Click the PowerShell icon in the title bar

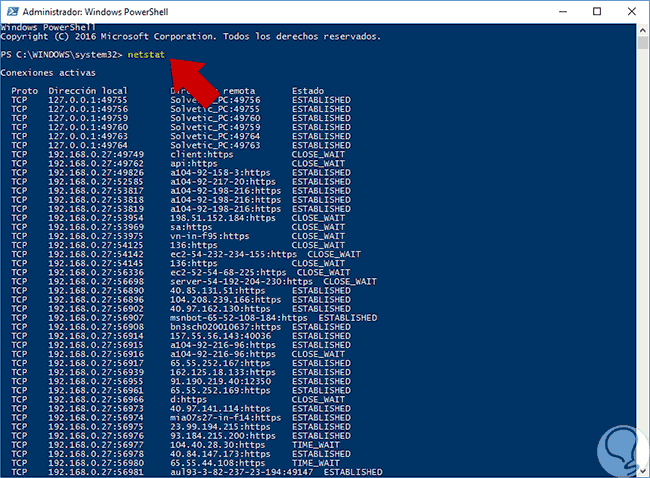pyautogui.click(x=13, y=11)
